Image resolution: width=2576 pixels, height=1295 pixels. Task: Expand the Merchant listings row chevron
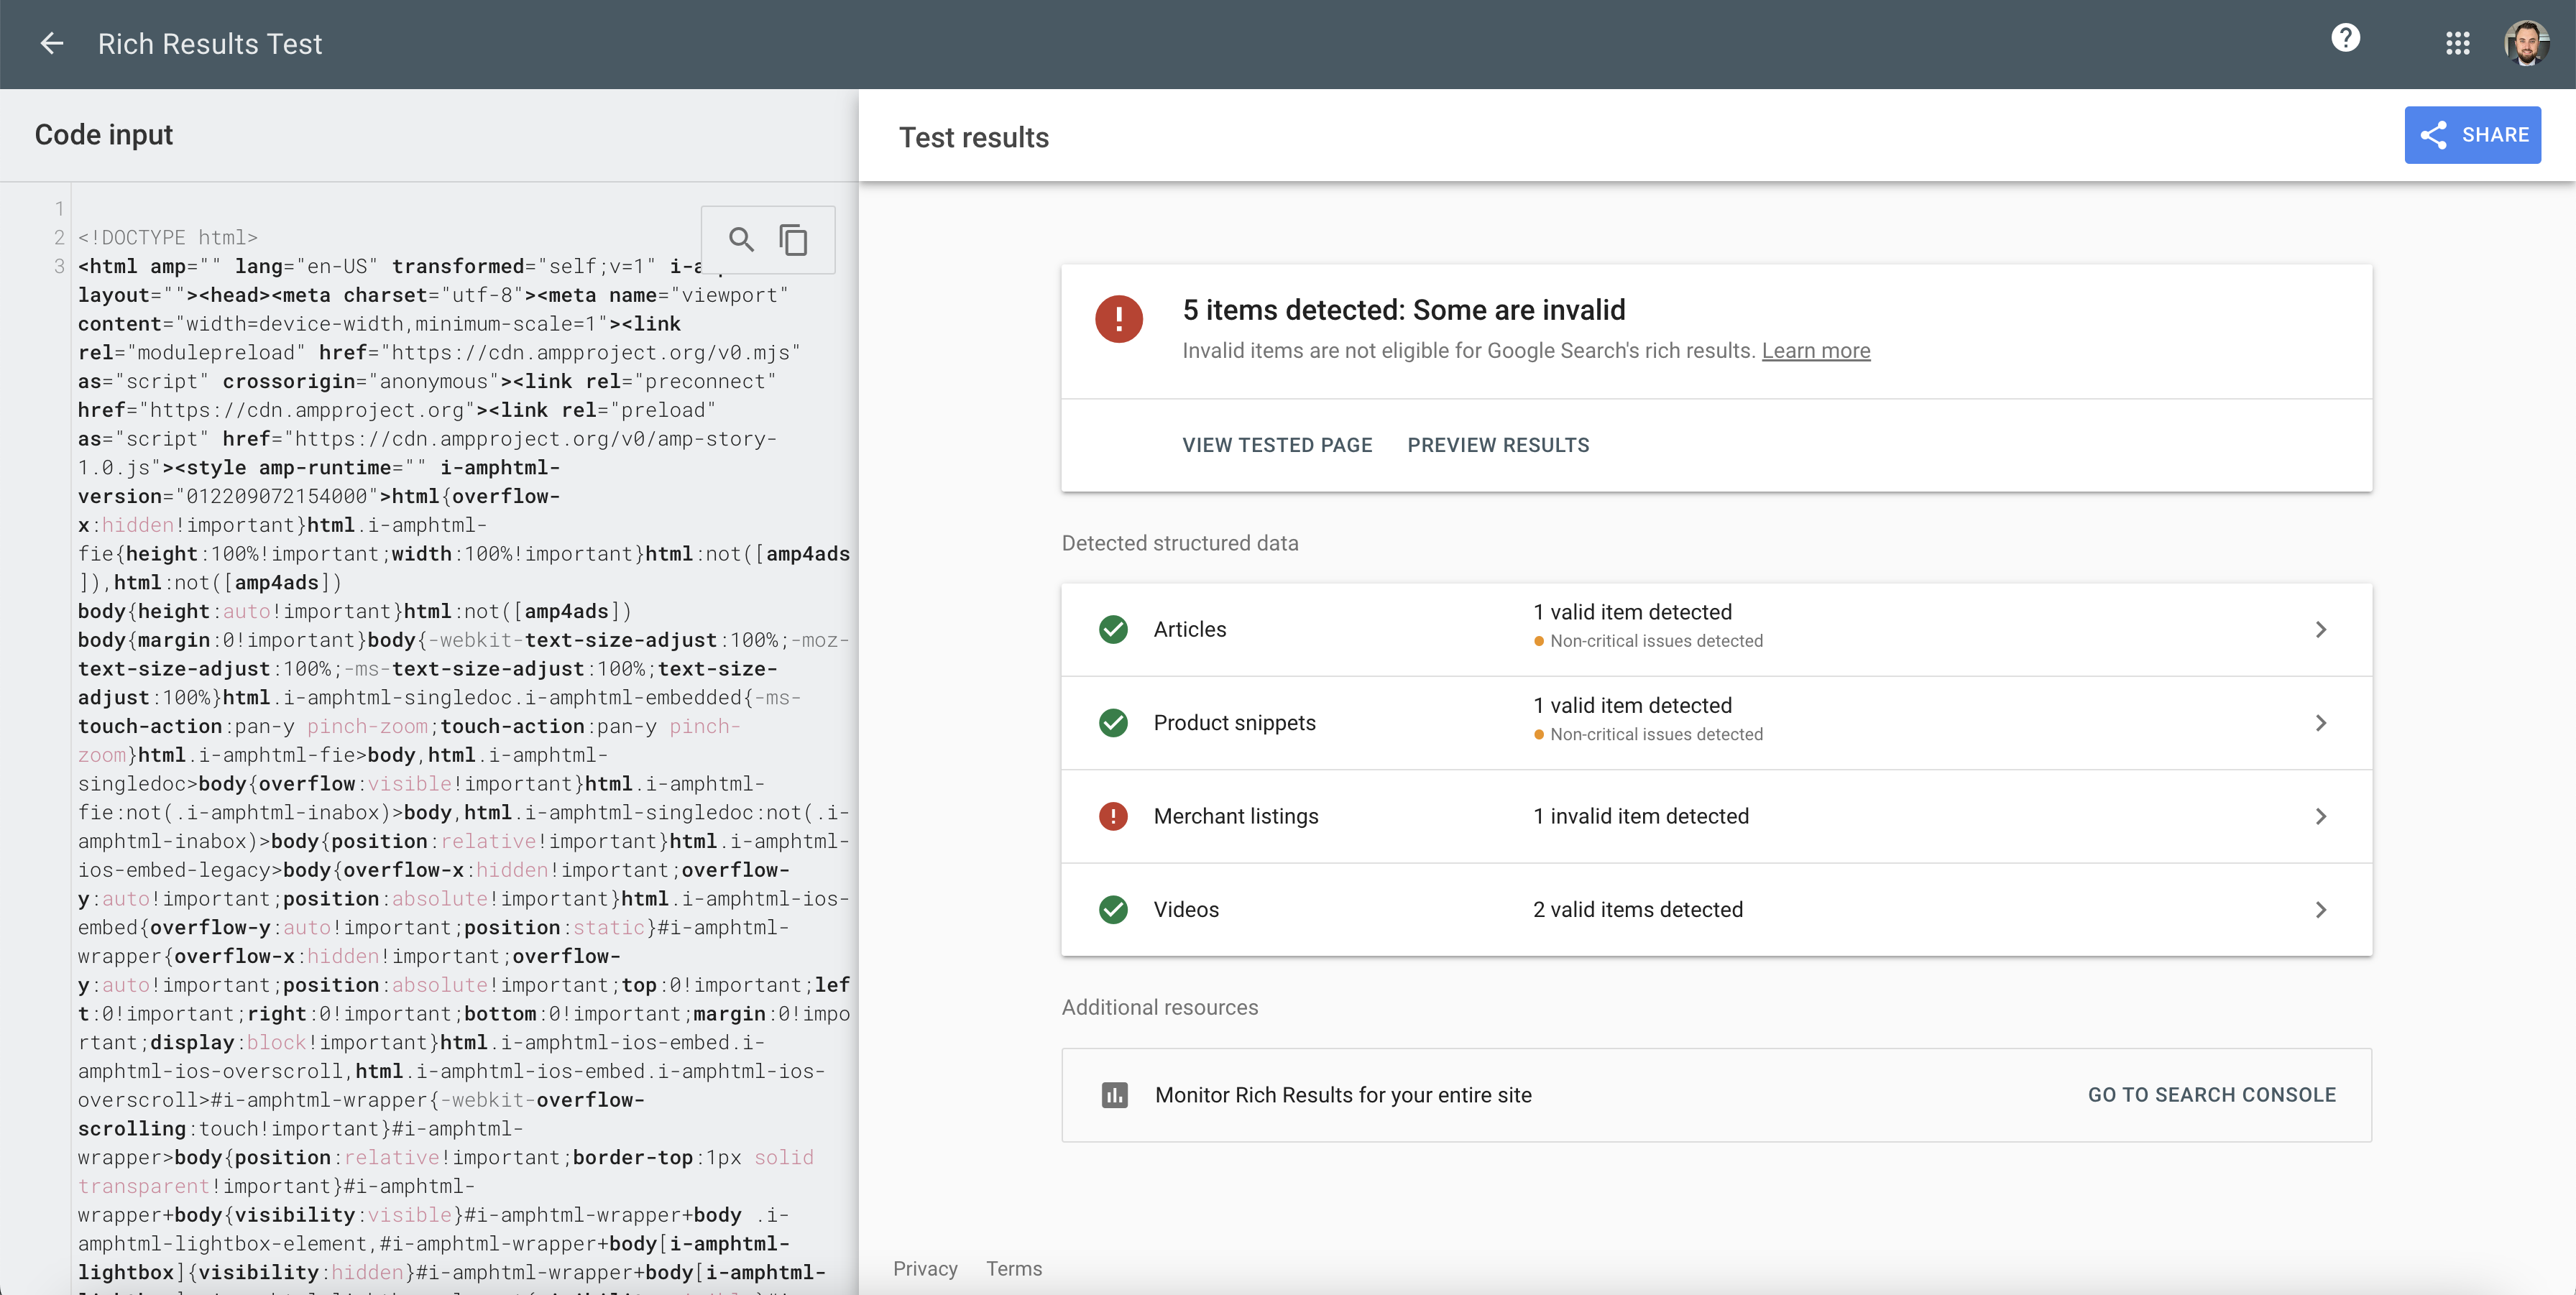click(x=2320, y=816)
